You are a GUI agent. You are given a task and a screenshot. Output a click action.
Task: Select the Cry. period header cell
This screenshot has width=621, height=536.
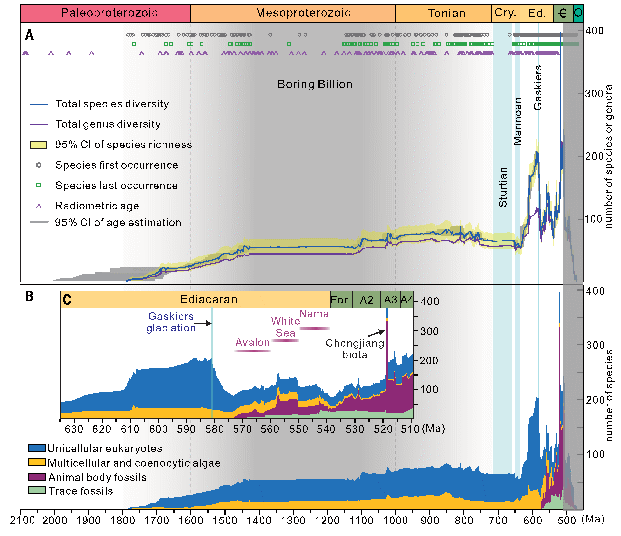[505, 13]
